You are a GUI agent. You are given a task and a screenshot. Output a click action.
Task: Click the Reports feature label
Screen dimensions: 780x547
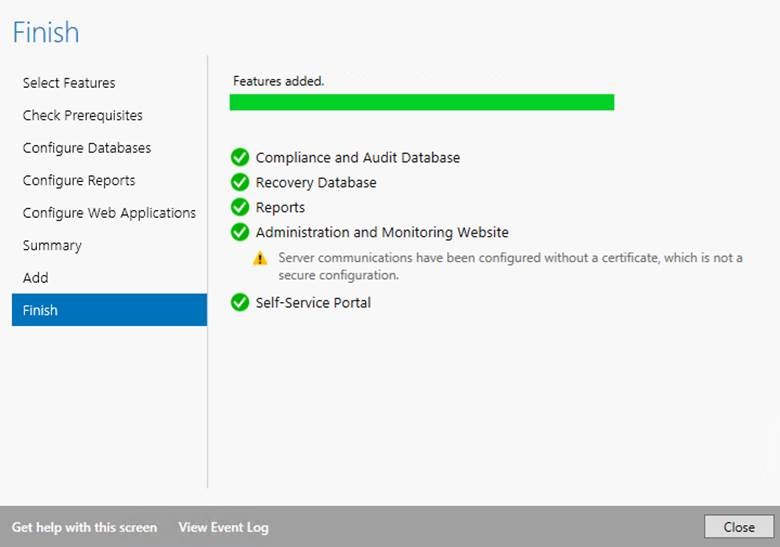pyautogui.click(x=280, y=207)
